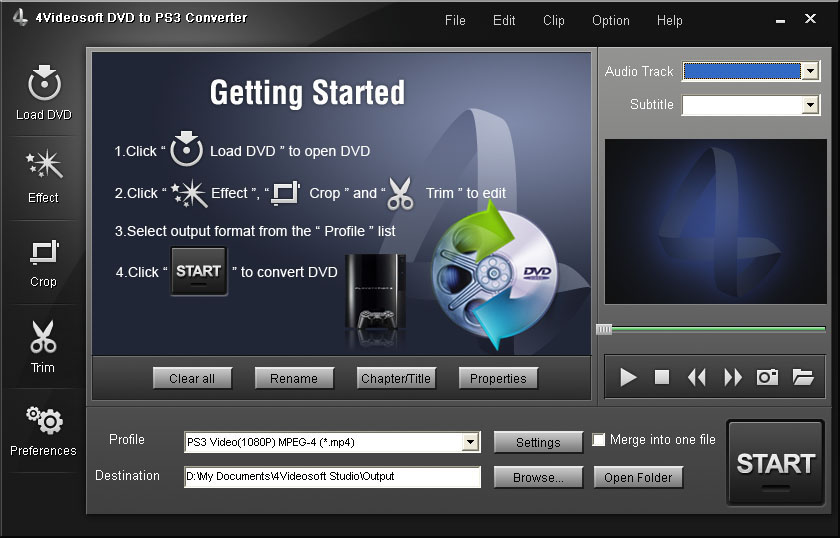Click the preview seek slider handle
Image resolution: width=840 pixels, height=538 pixels.
coord(604,329)
